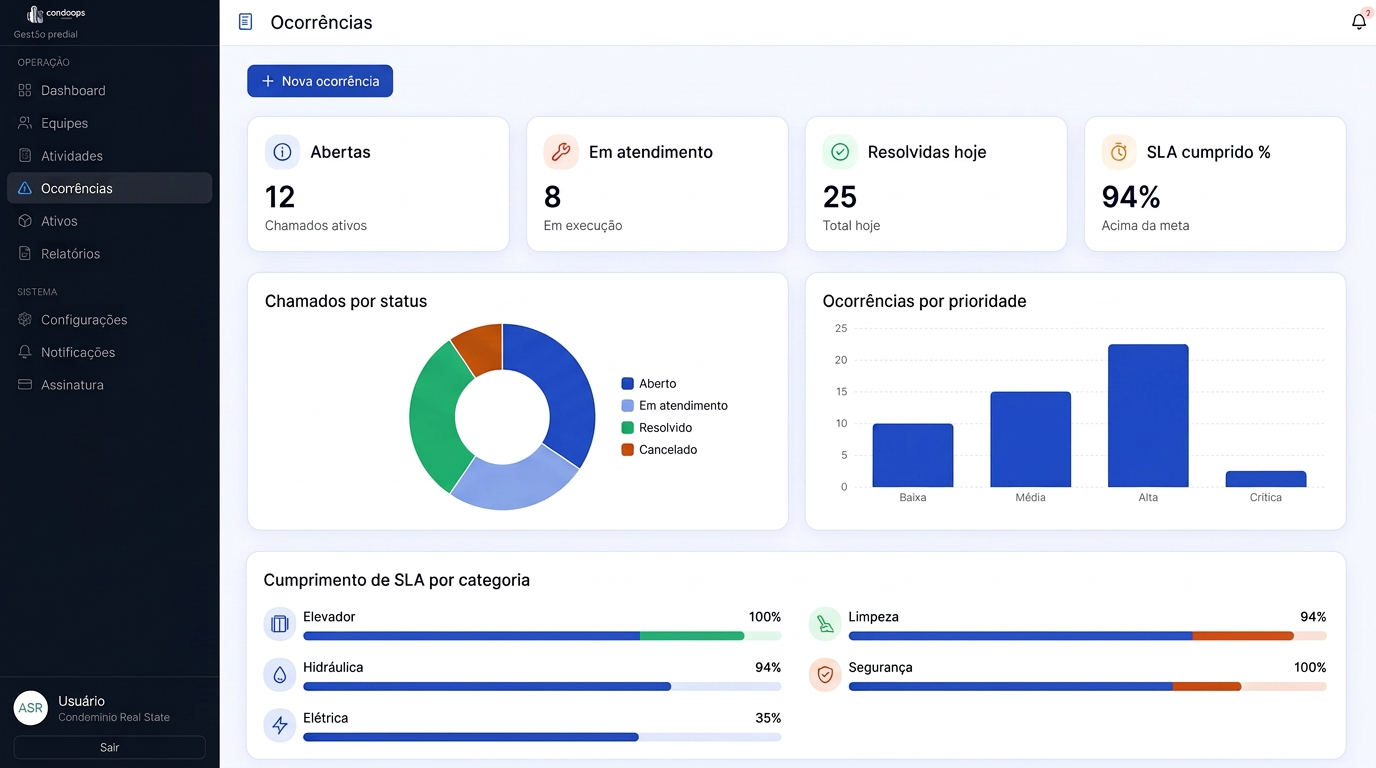The image size is (1376, 768).
Task: Click the Abertas info icon
Action: [x=282, y=152]
